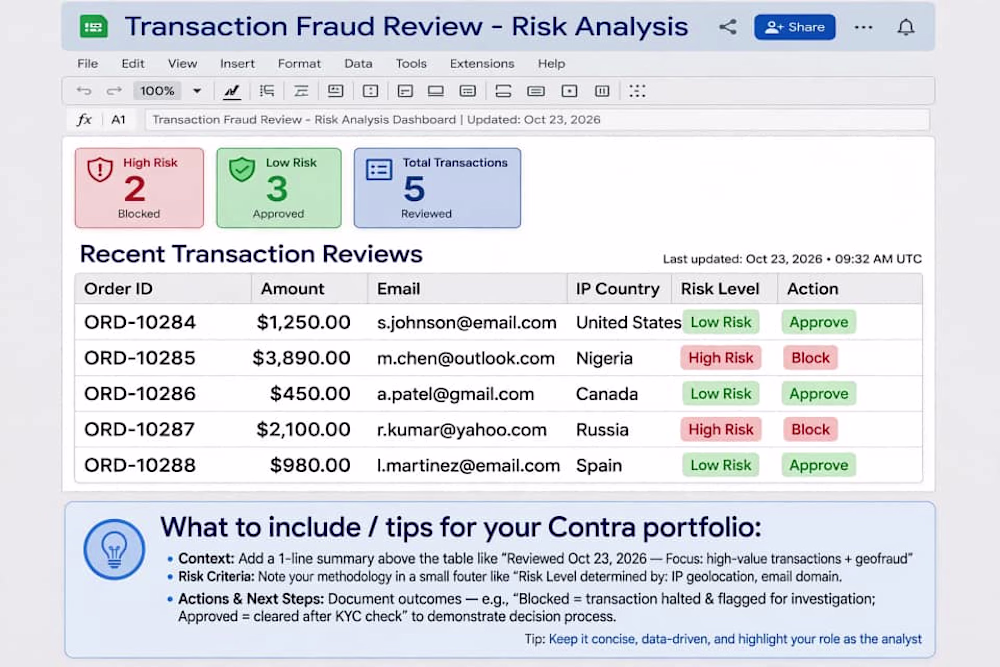Viewport: 1000px width, 667px height.
Task: Click the Nigeria IP country cell
Action: pyautogui.click(x=604, y=358)
